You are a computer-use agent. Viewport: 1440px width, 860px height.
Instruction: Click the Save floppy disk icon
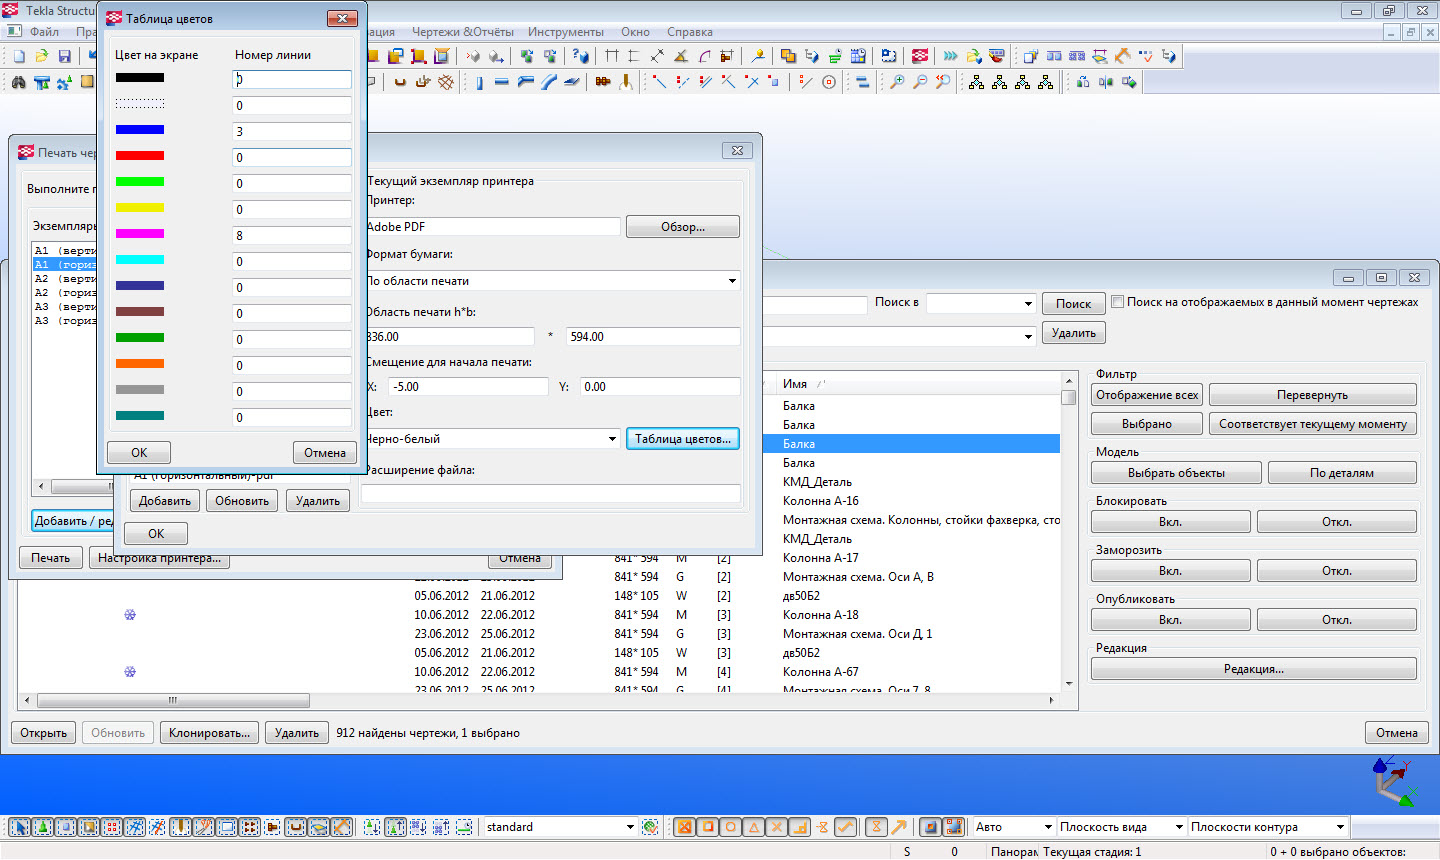coord(65,56)
